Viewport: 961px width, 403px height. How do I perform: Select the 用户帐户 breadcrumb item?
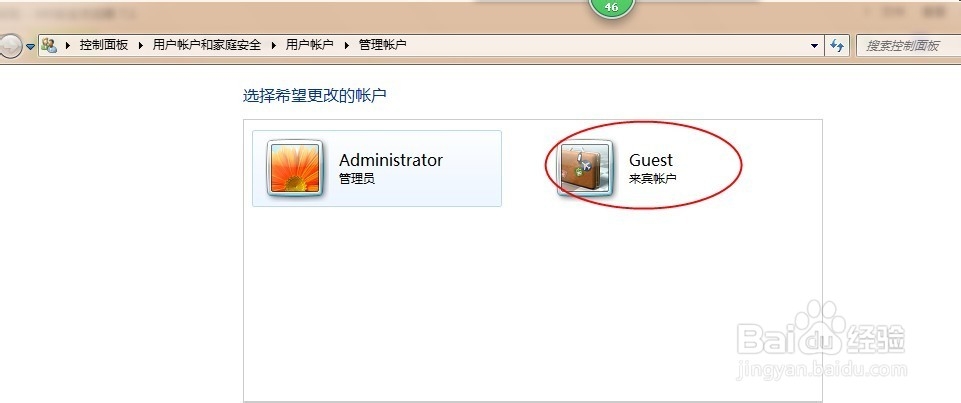[310, 45]
